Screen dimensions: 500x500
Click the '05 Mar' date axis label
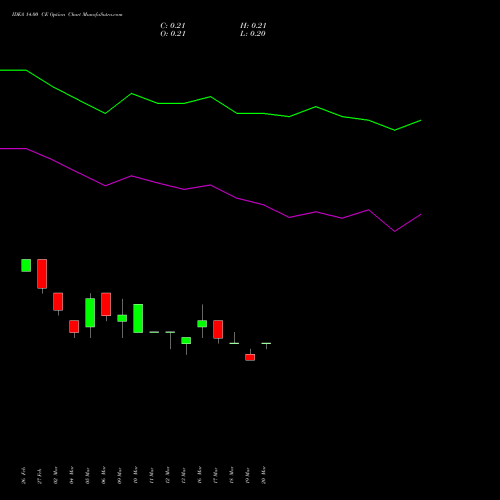(x=88, y=475)
